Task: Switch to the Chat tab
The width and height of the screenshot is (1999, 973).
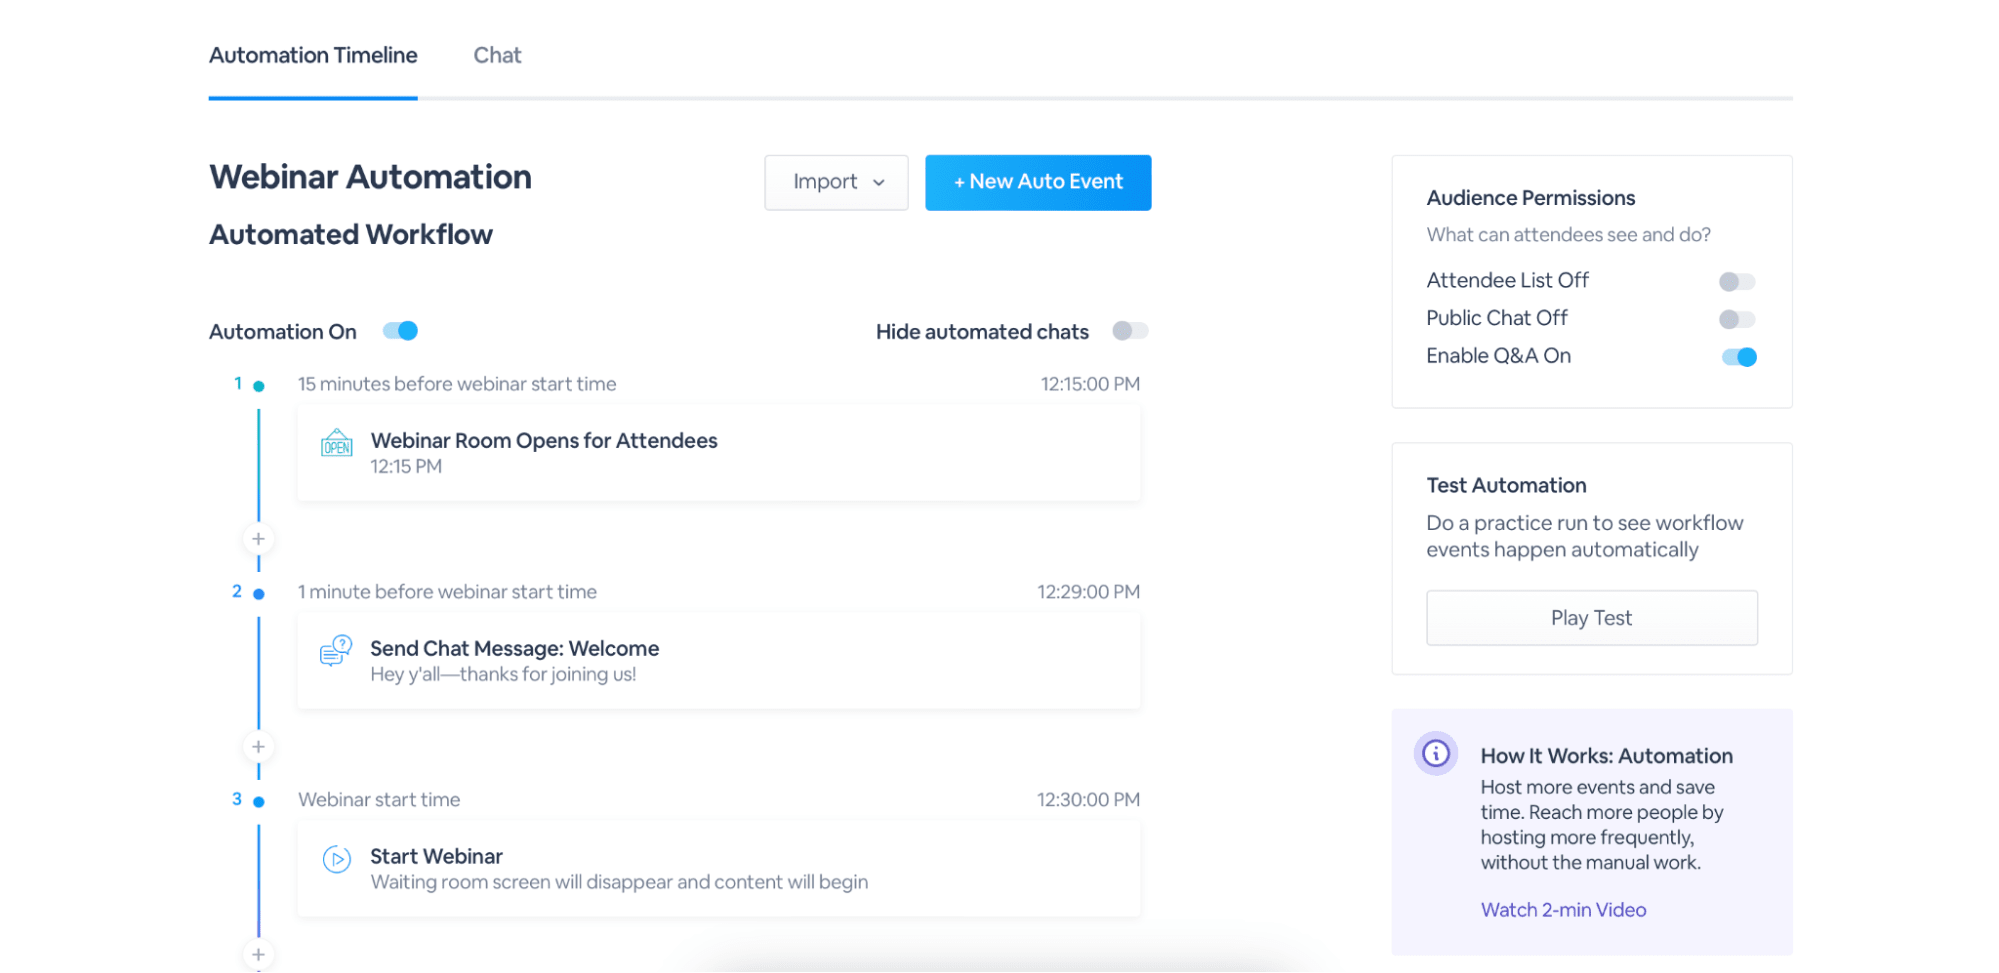Action: 497,55
